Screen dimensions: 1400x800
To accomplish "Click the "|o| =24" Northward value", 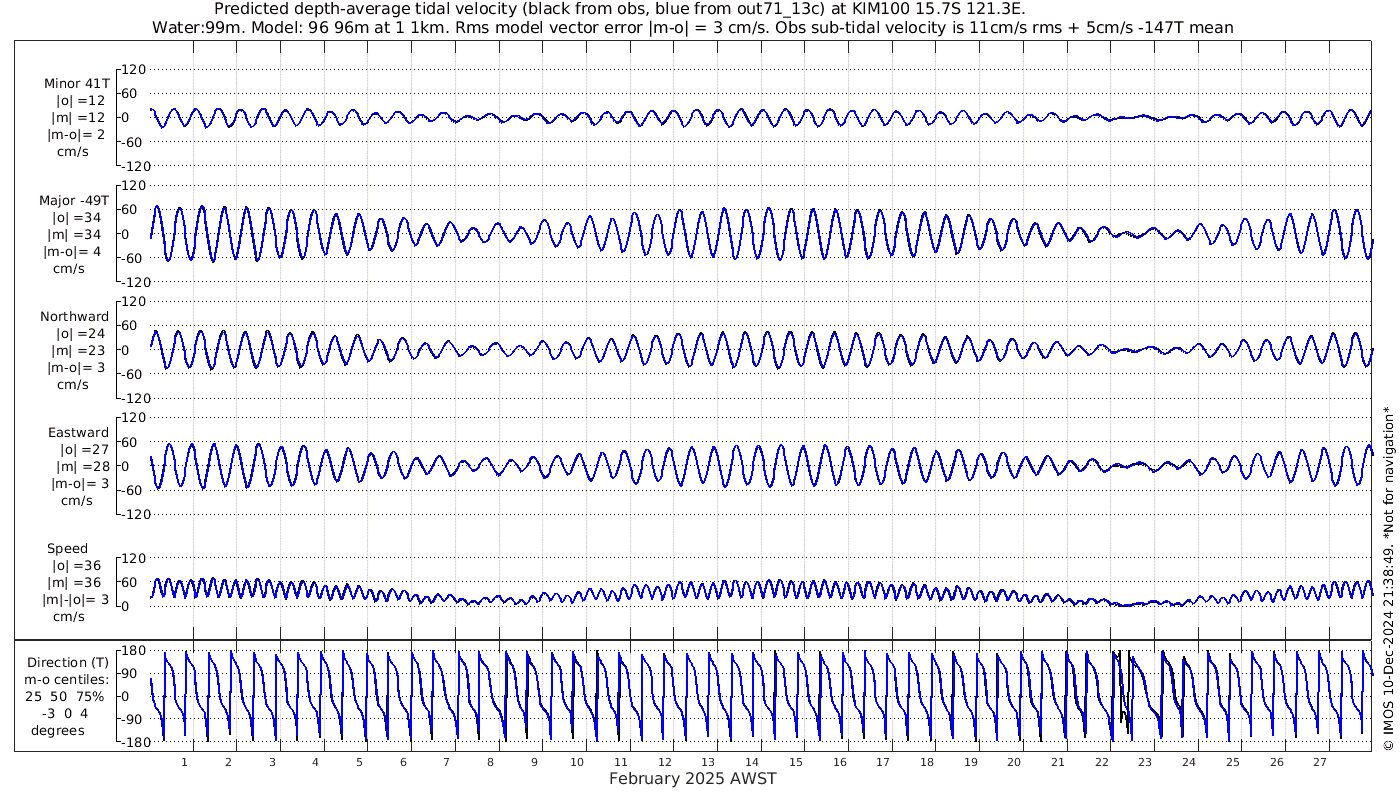I will (81, 333).
